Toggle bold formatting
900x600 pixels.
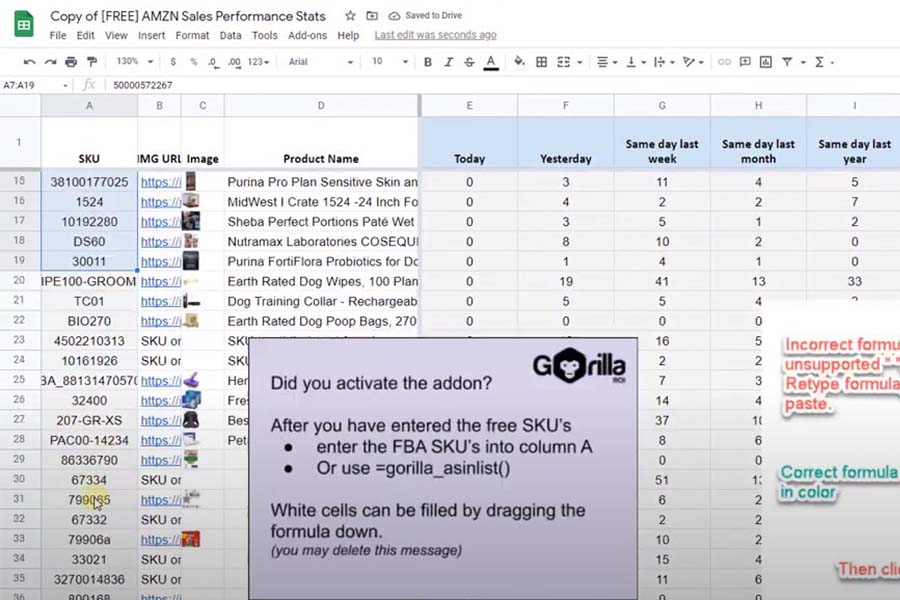[428, 62]
